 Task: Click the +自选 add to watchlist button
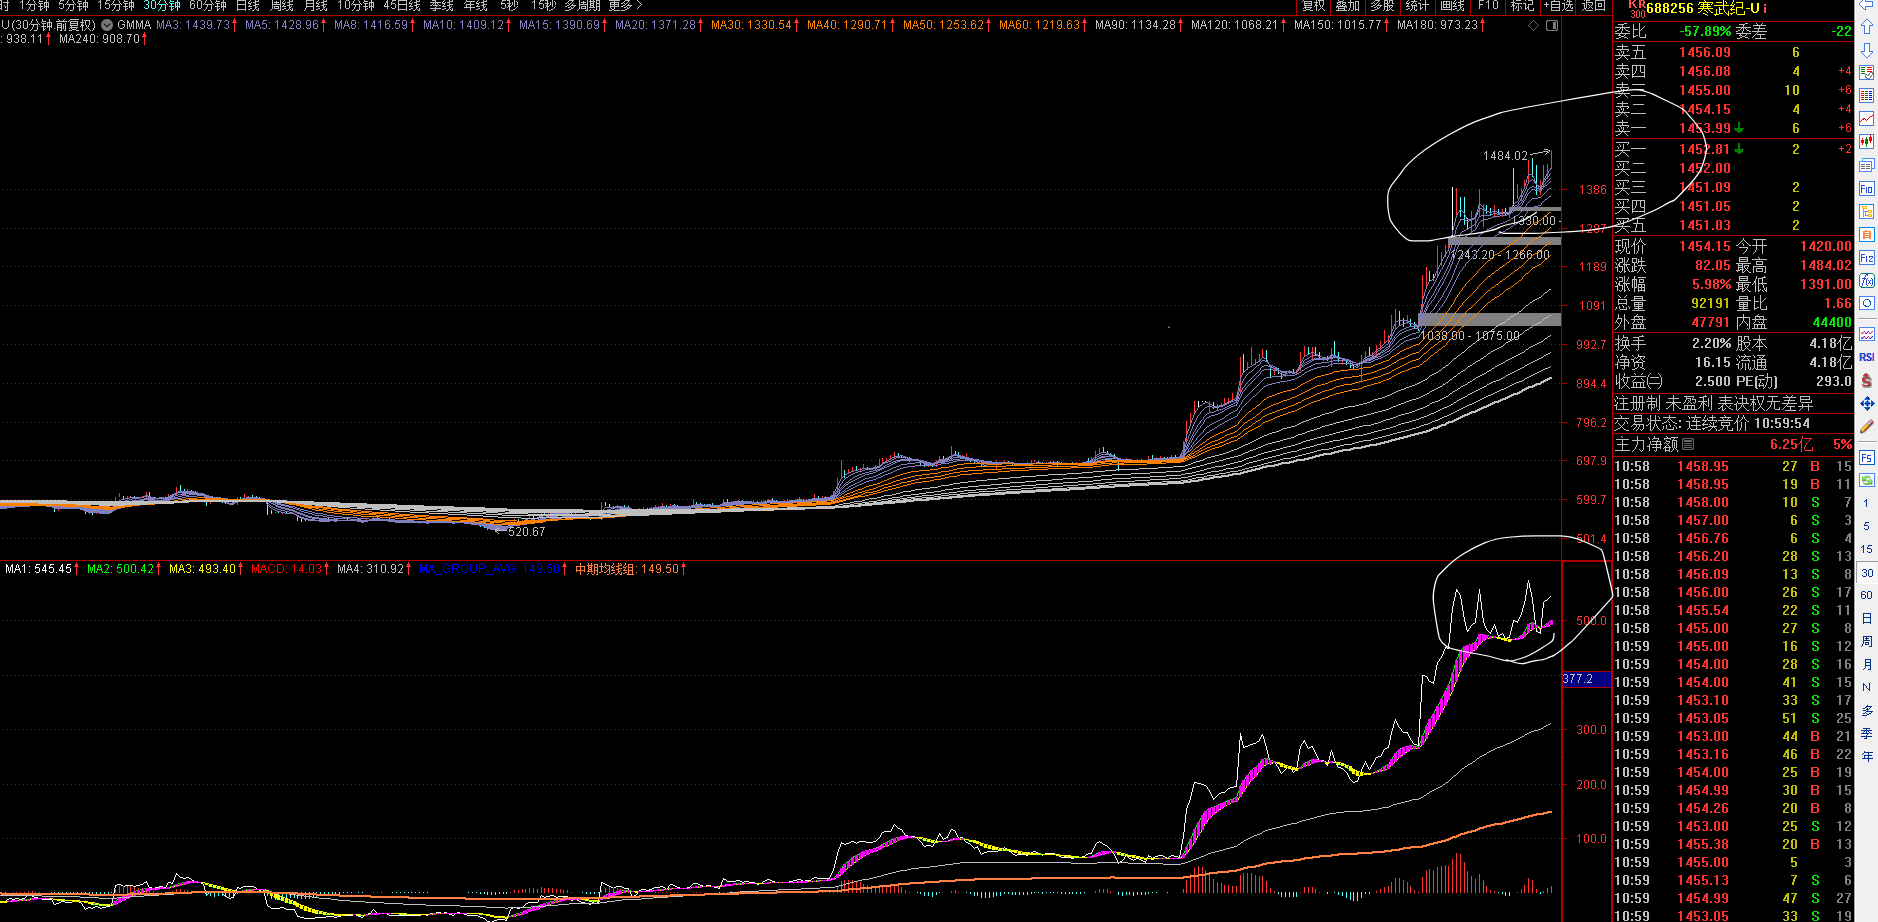point(1558,6)
